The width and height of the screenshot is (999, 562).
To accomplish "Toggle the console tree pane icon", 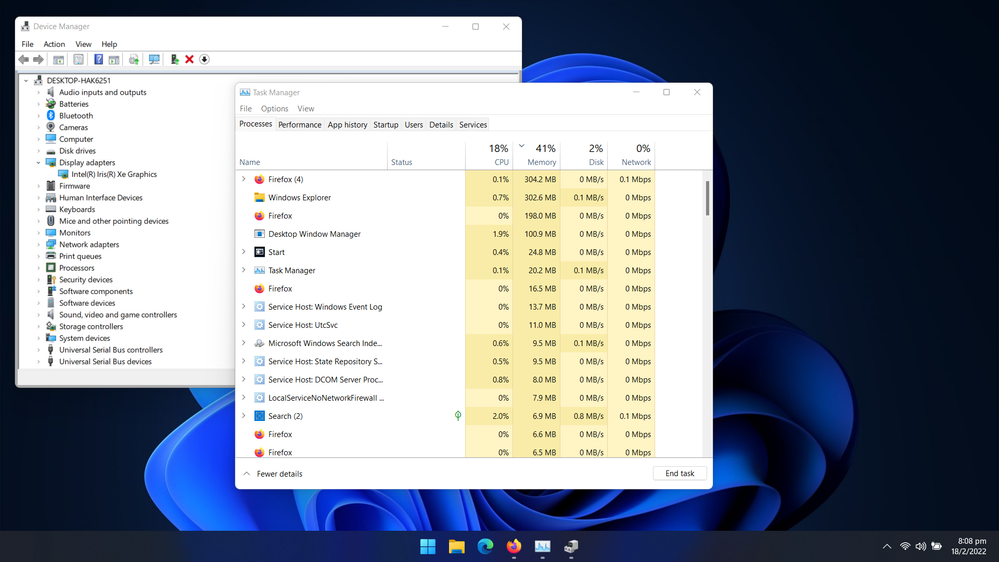I will pos(58,59).
